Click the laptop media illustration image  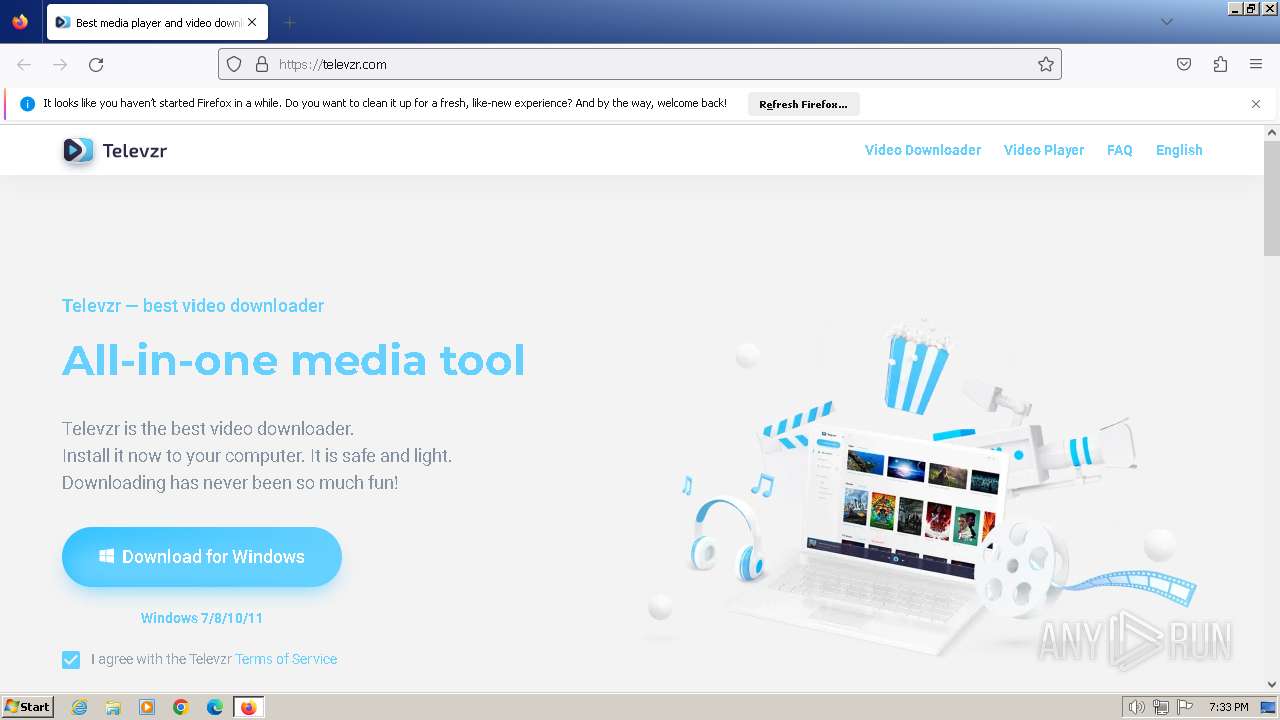pyautogui.click(x=920, y=490)
